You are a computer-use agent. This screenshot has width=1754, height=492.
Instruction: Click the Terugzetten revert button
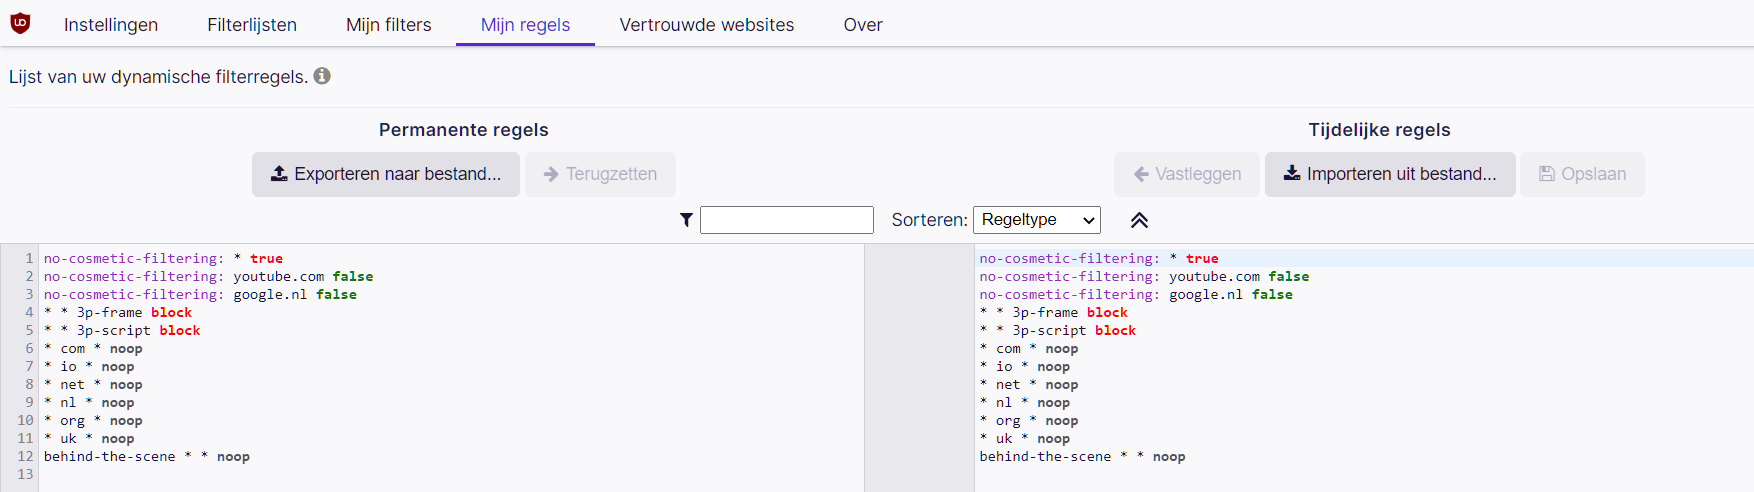coord(600,174)
